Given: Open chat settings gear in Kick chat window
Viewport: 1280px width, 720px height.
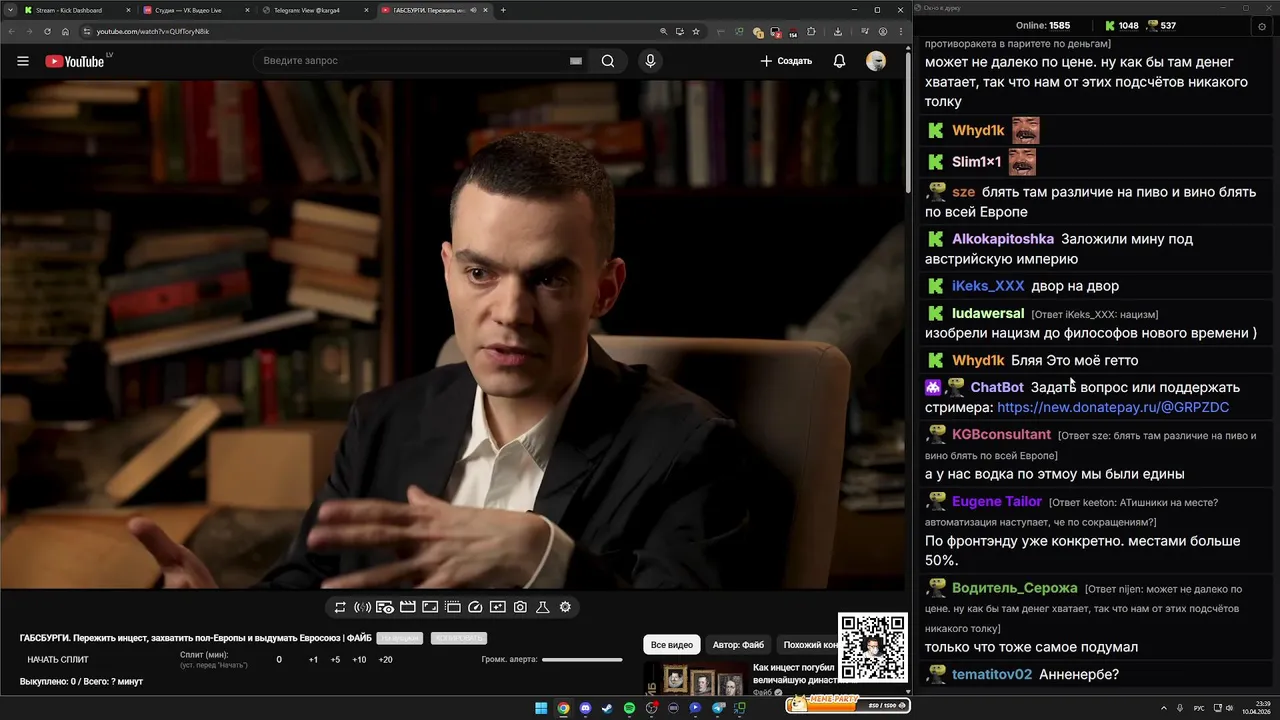Looking at the screenshot, I should (x=1261, y=26).
